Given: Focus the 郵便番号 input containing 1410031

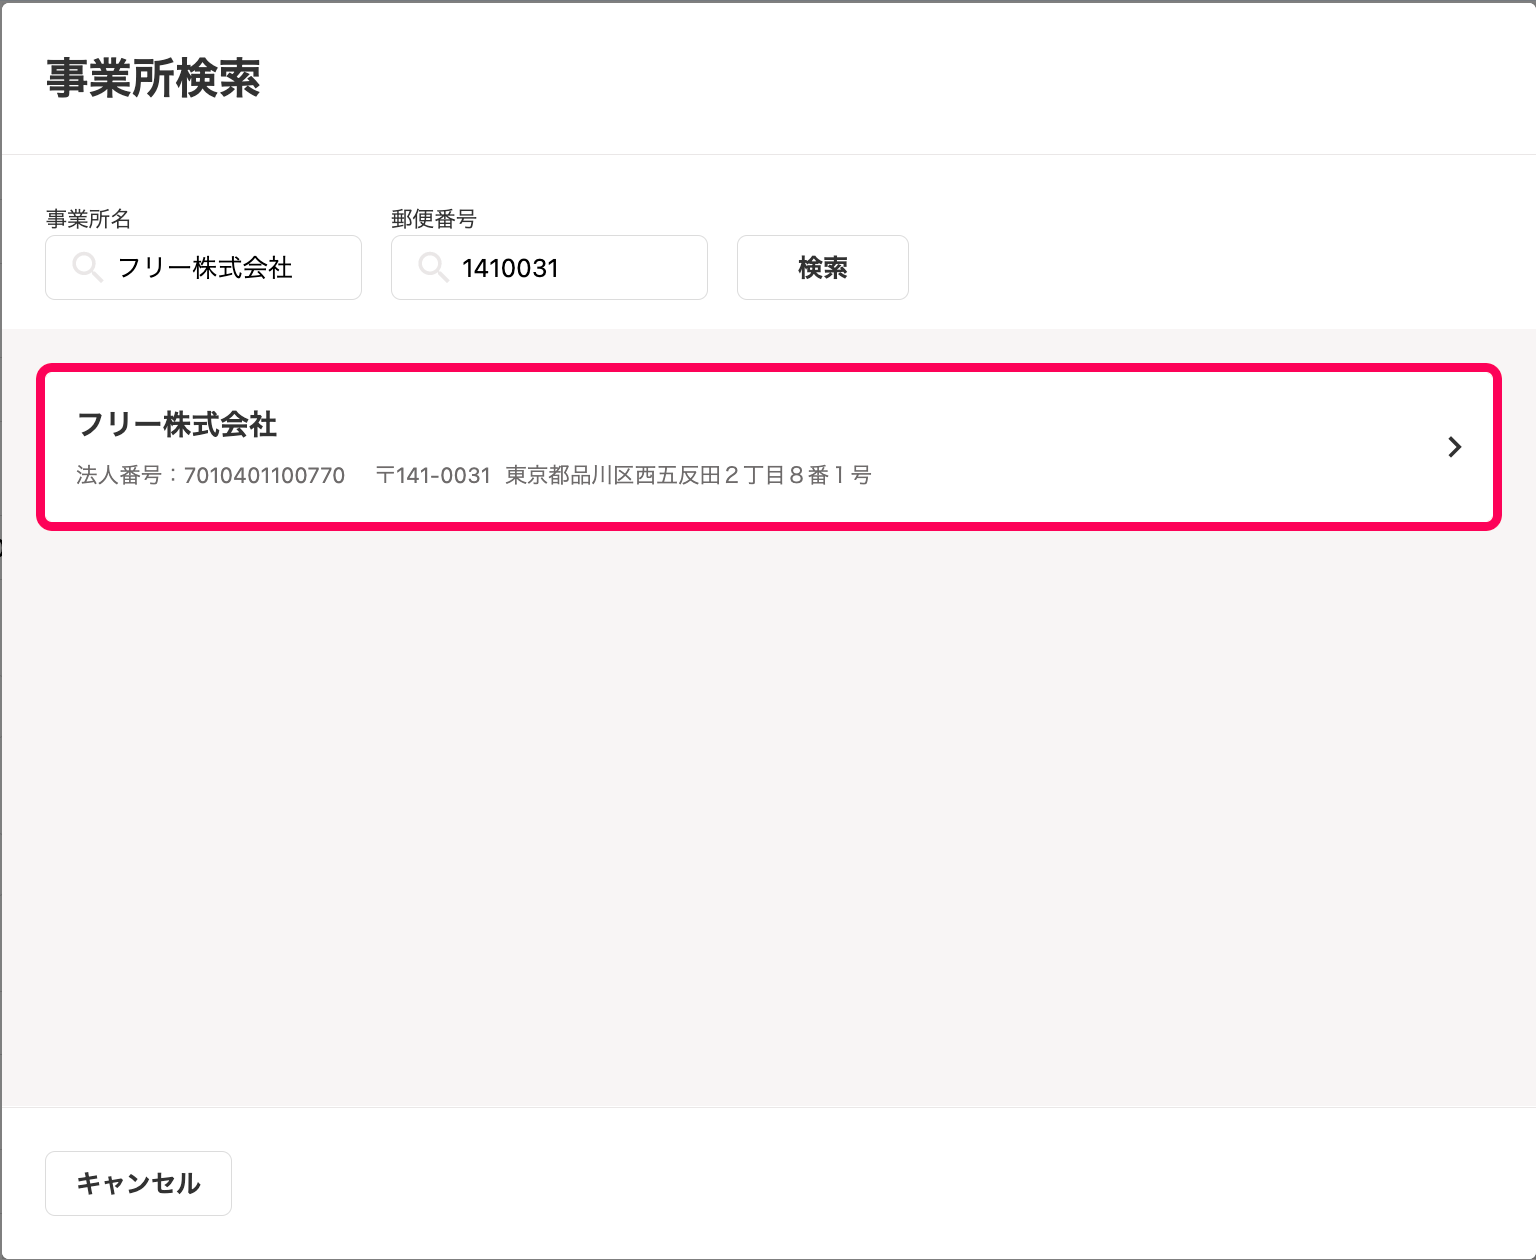Looking at the screenshot, I should click(x=549, y=267).
